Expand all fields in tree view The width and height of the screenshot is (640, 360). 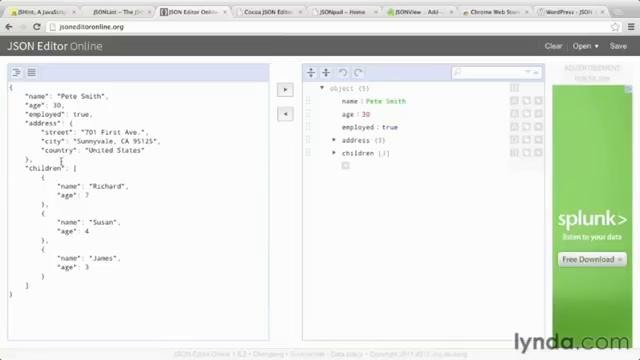[x=311, y=73]
